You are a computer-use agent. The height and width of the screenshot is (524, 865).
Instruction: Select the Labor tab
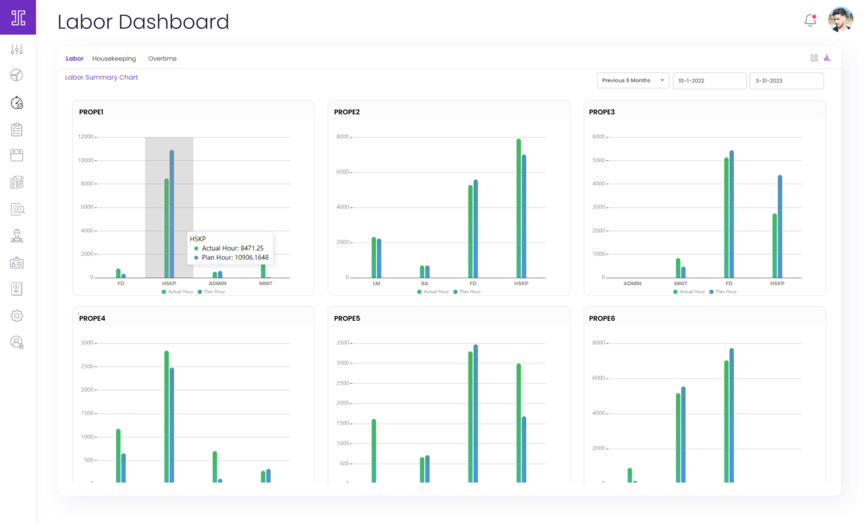click(x=75, y=59)
